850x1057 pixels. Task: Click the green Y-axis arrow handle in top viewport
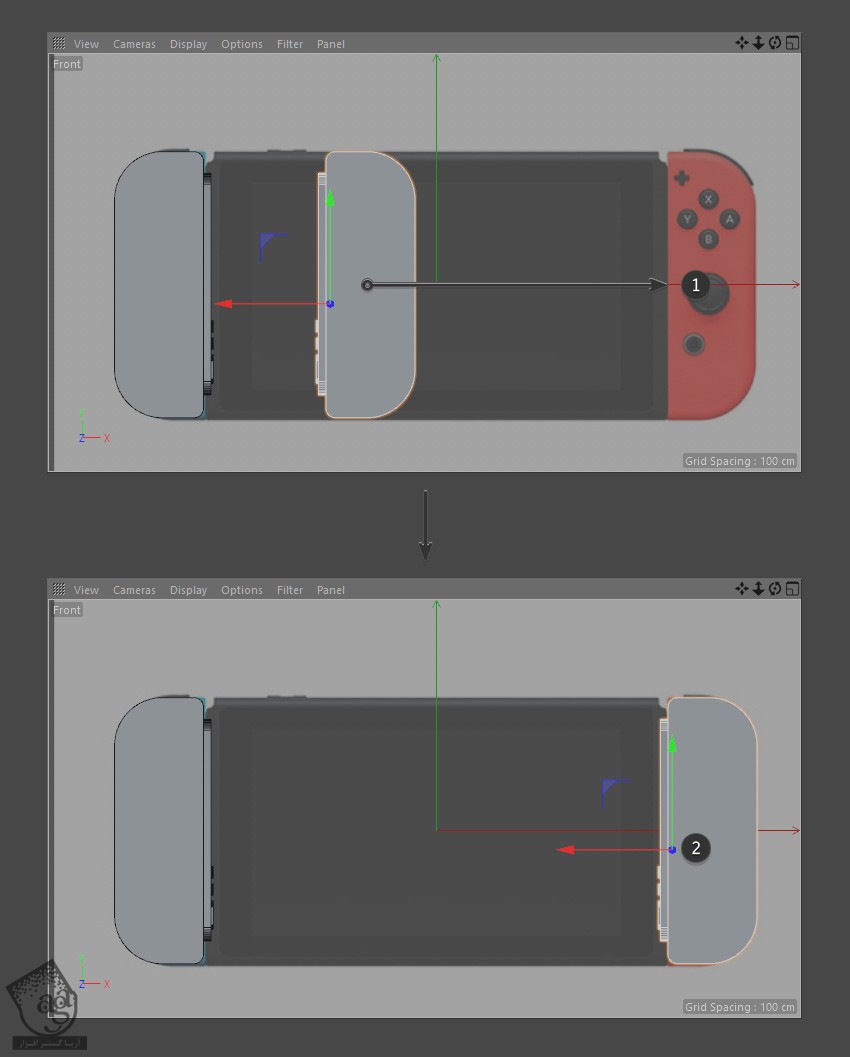pos(330,199)
